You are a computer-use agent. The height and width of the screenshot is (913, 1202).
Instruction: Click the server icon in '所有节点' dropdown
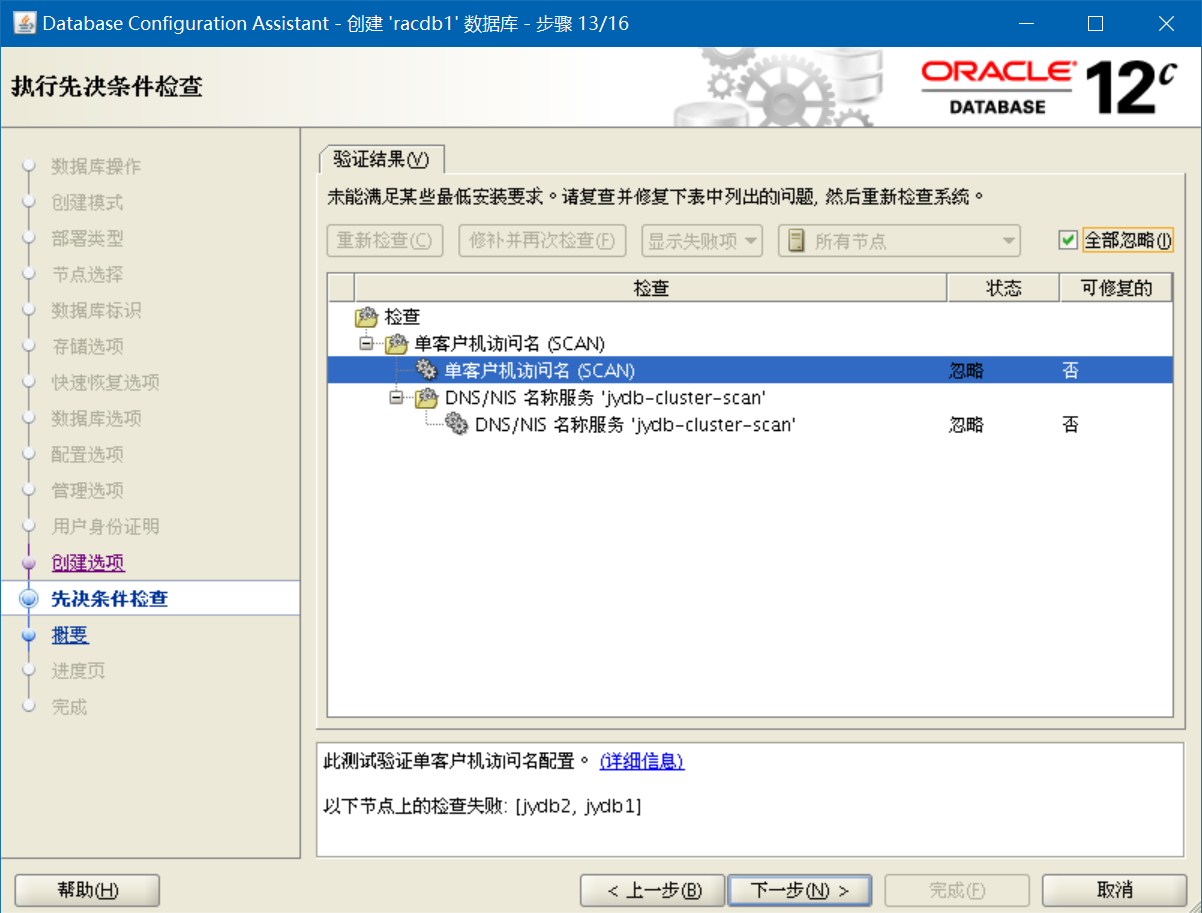click(x=796, y=241)
